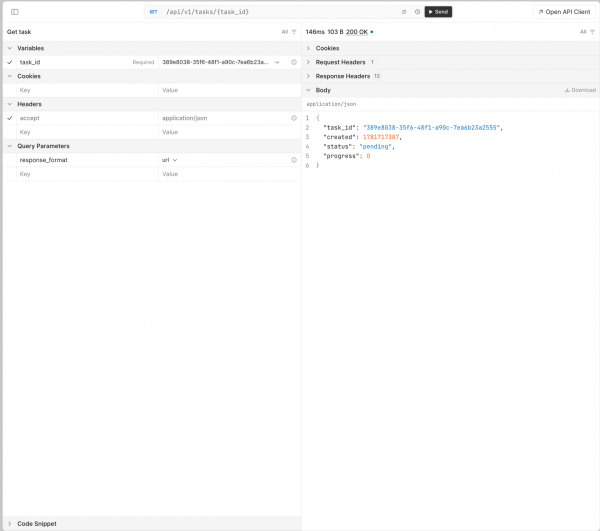600x531 pixels.
Task: Toggle the task_id variable checkbox
Action: 10,62
